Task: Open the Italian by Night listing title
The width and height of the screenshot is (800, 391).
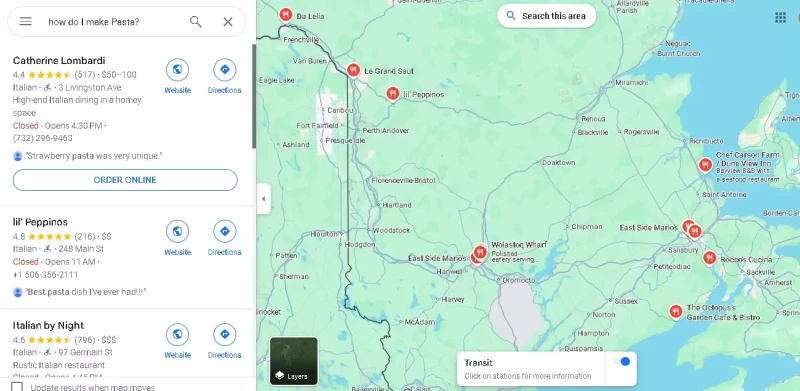Action: (x=48, y=326)
